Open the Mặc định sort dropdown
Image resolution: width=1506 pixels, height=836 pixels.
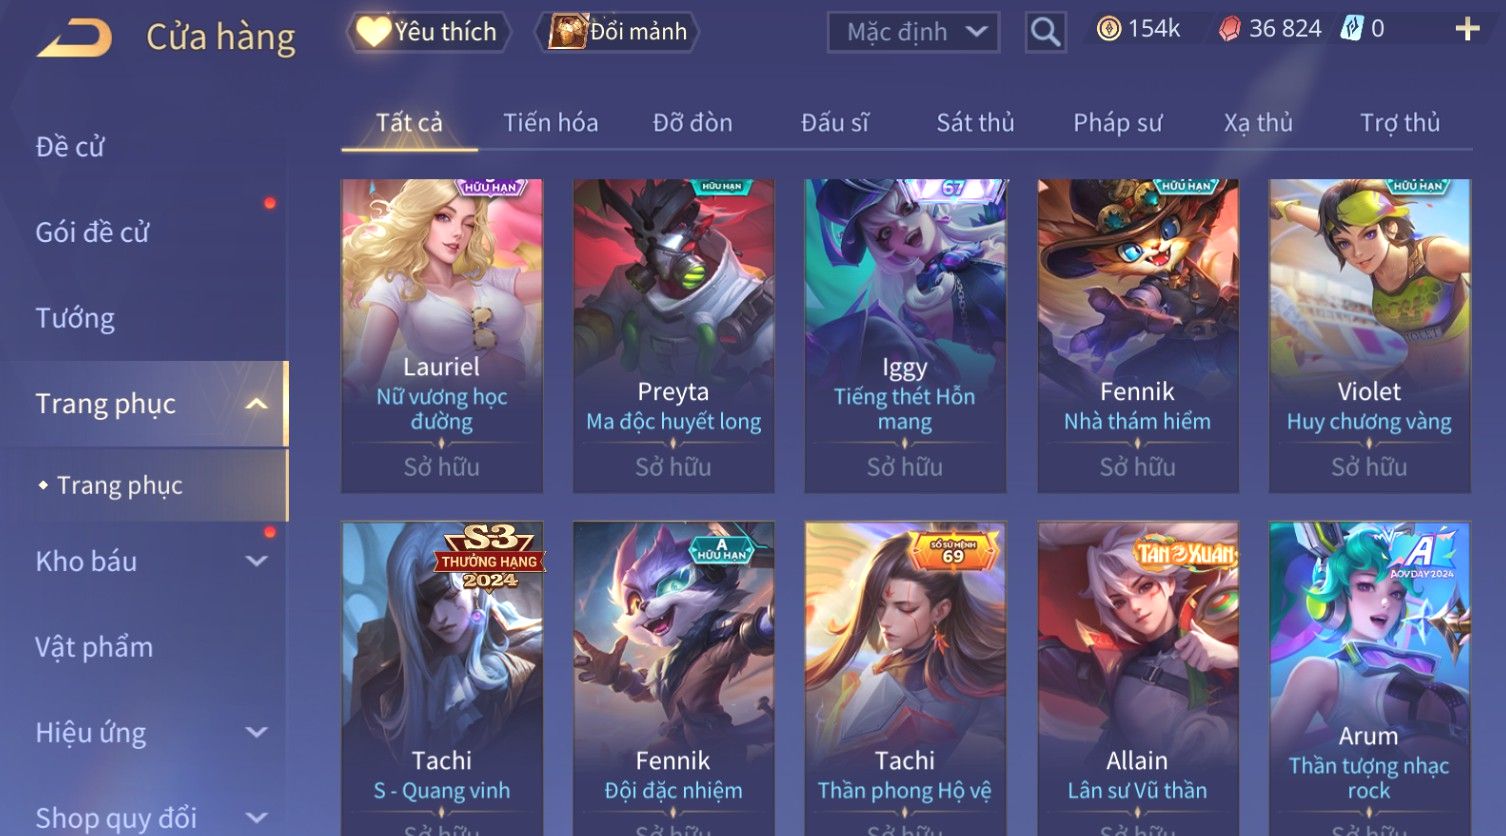[914, 32]
